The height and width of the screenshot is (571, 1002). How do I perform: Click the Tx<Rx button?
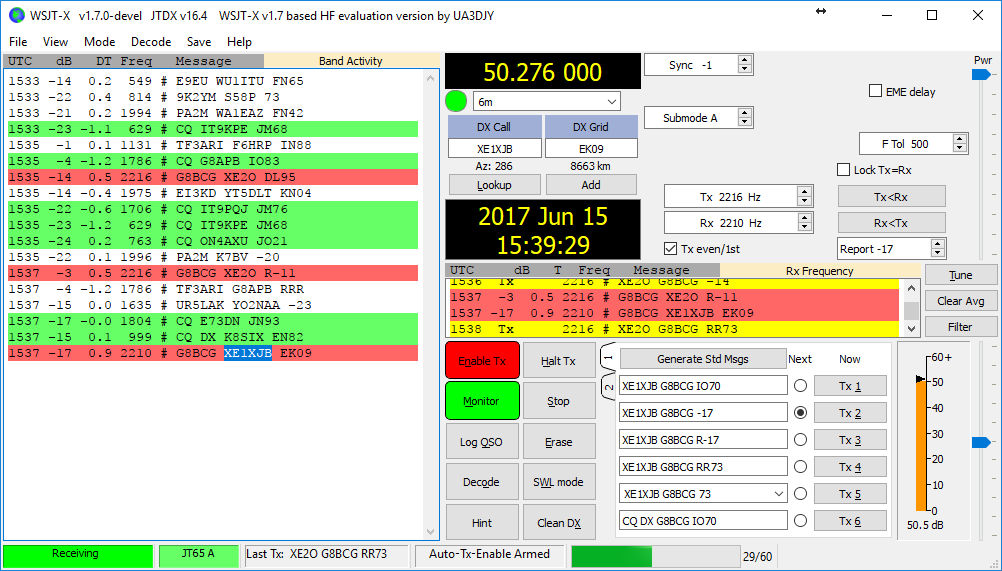(x=891, y=197)
